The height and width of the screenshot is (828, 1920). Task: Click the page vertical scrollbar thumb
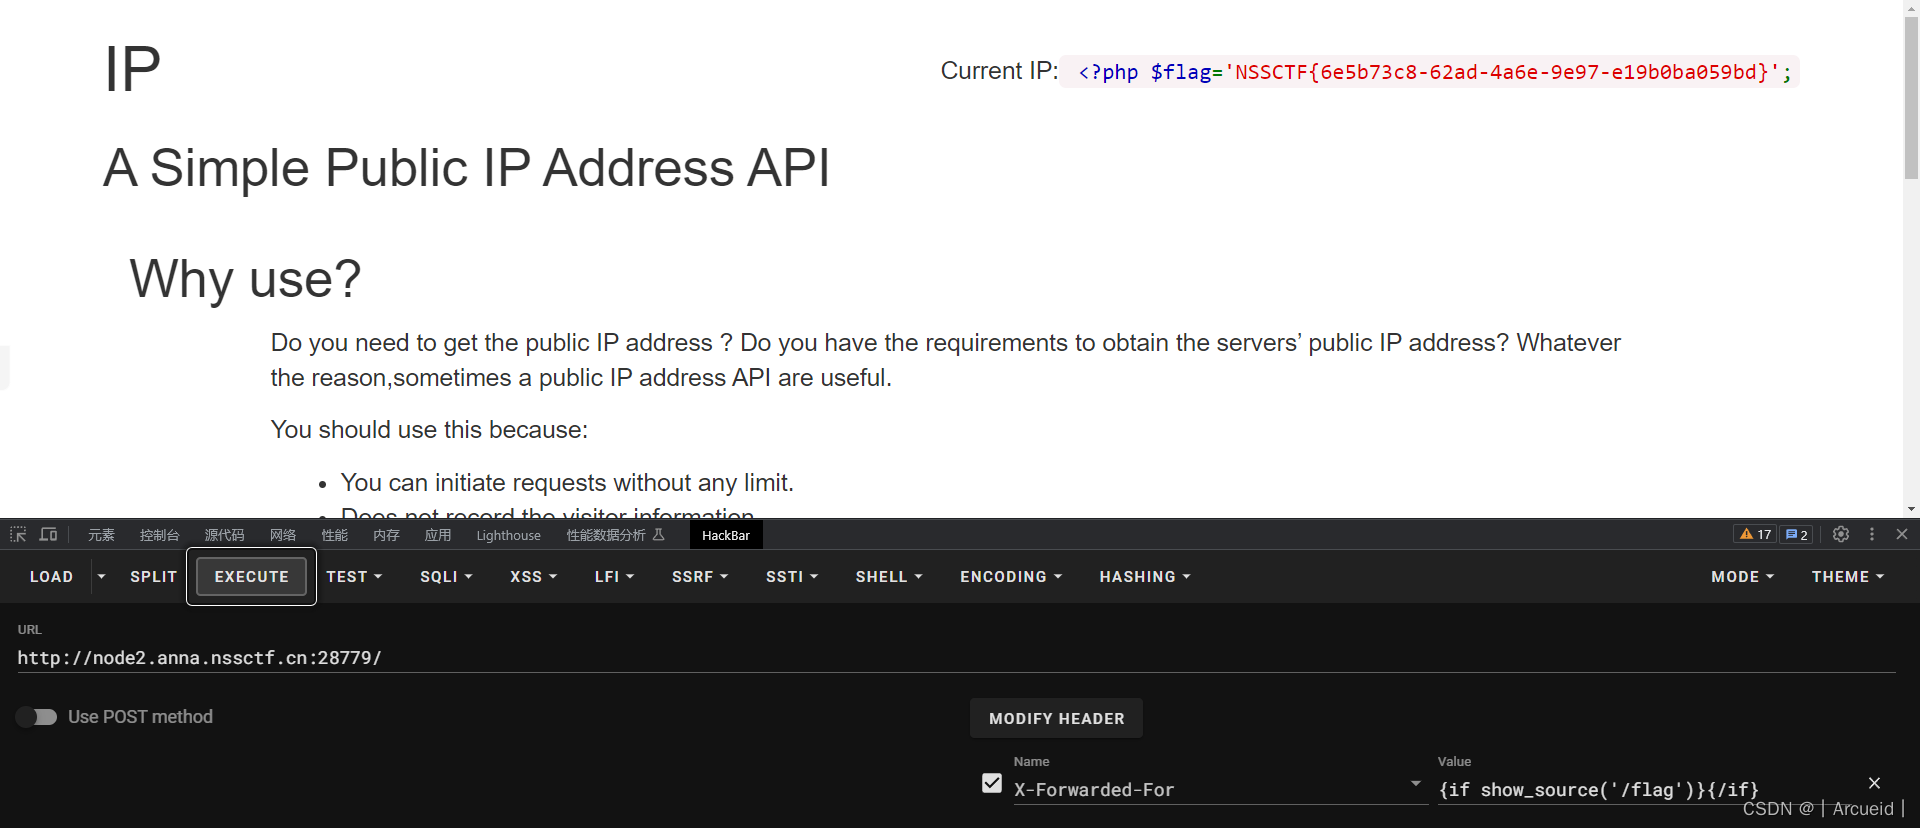[x=1911, y=98]
